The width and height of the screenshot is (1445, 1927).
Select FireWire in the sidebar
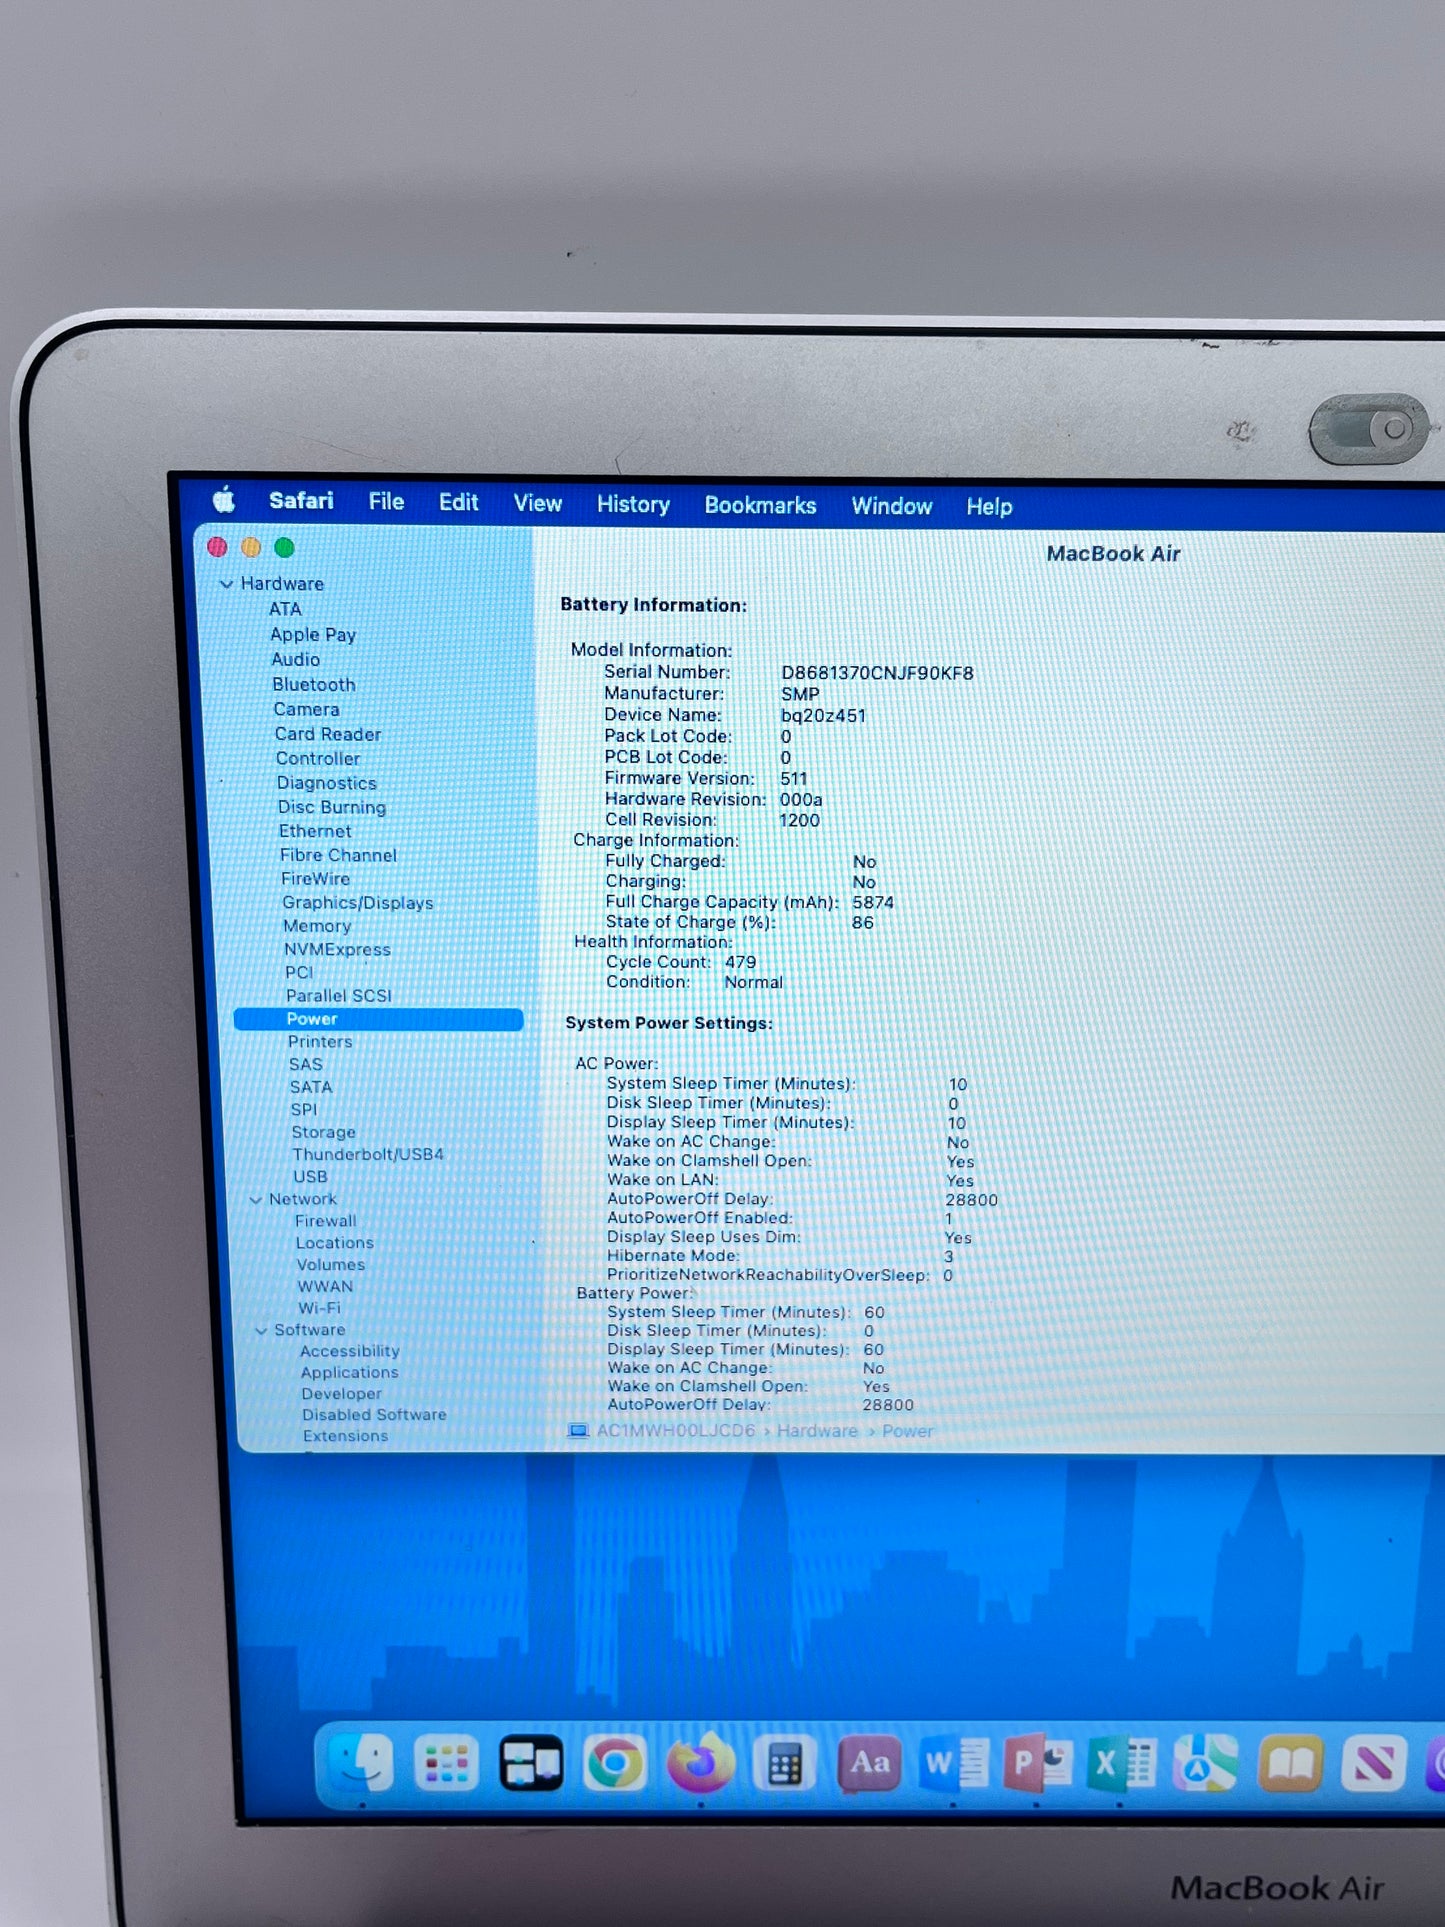coord(315,879)
